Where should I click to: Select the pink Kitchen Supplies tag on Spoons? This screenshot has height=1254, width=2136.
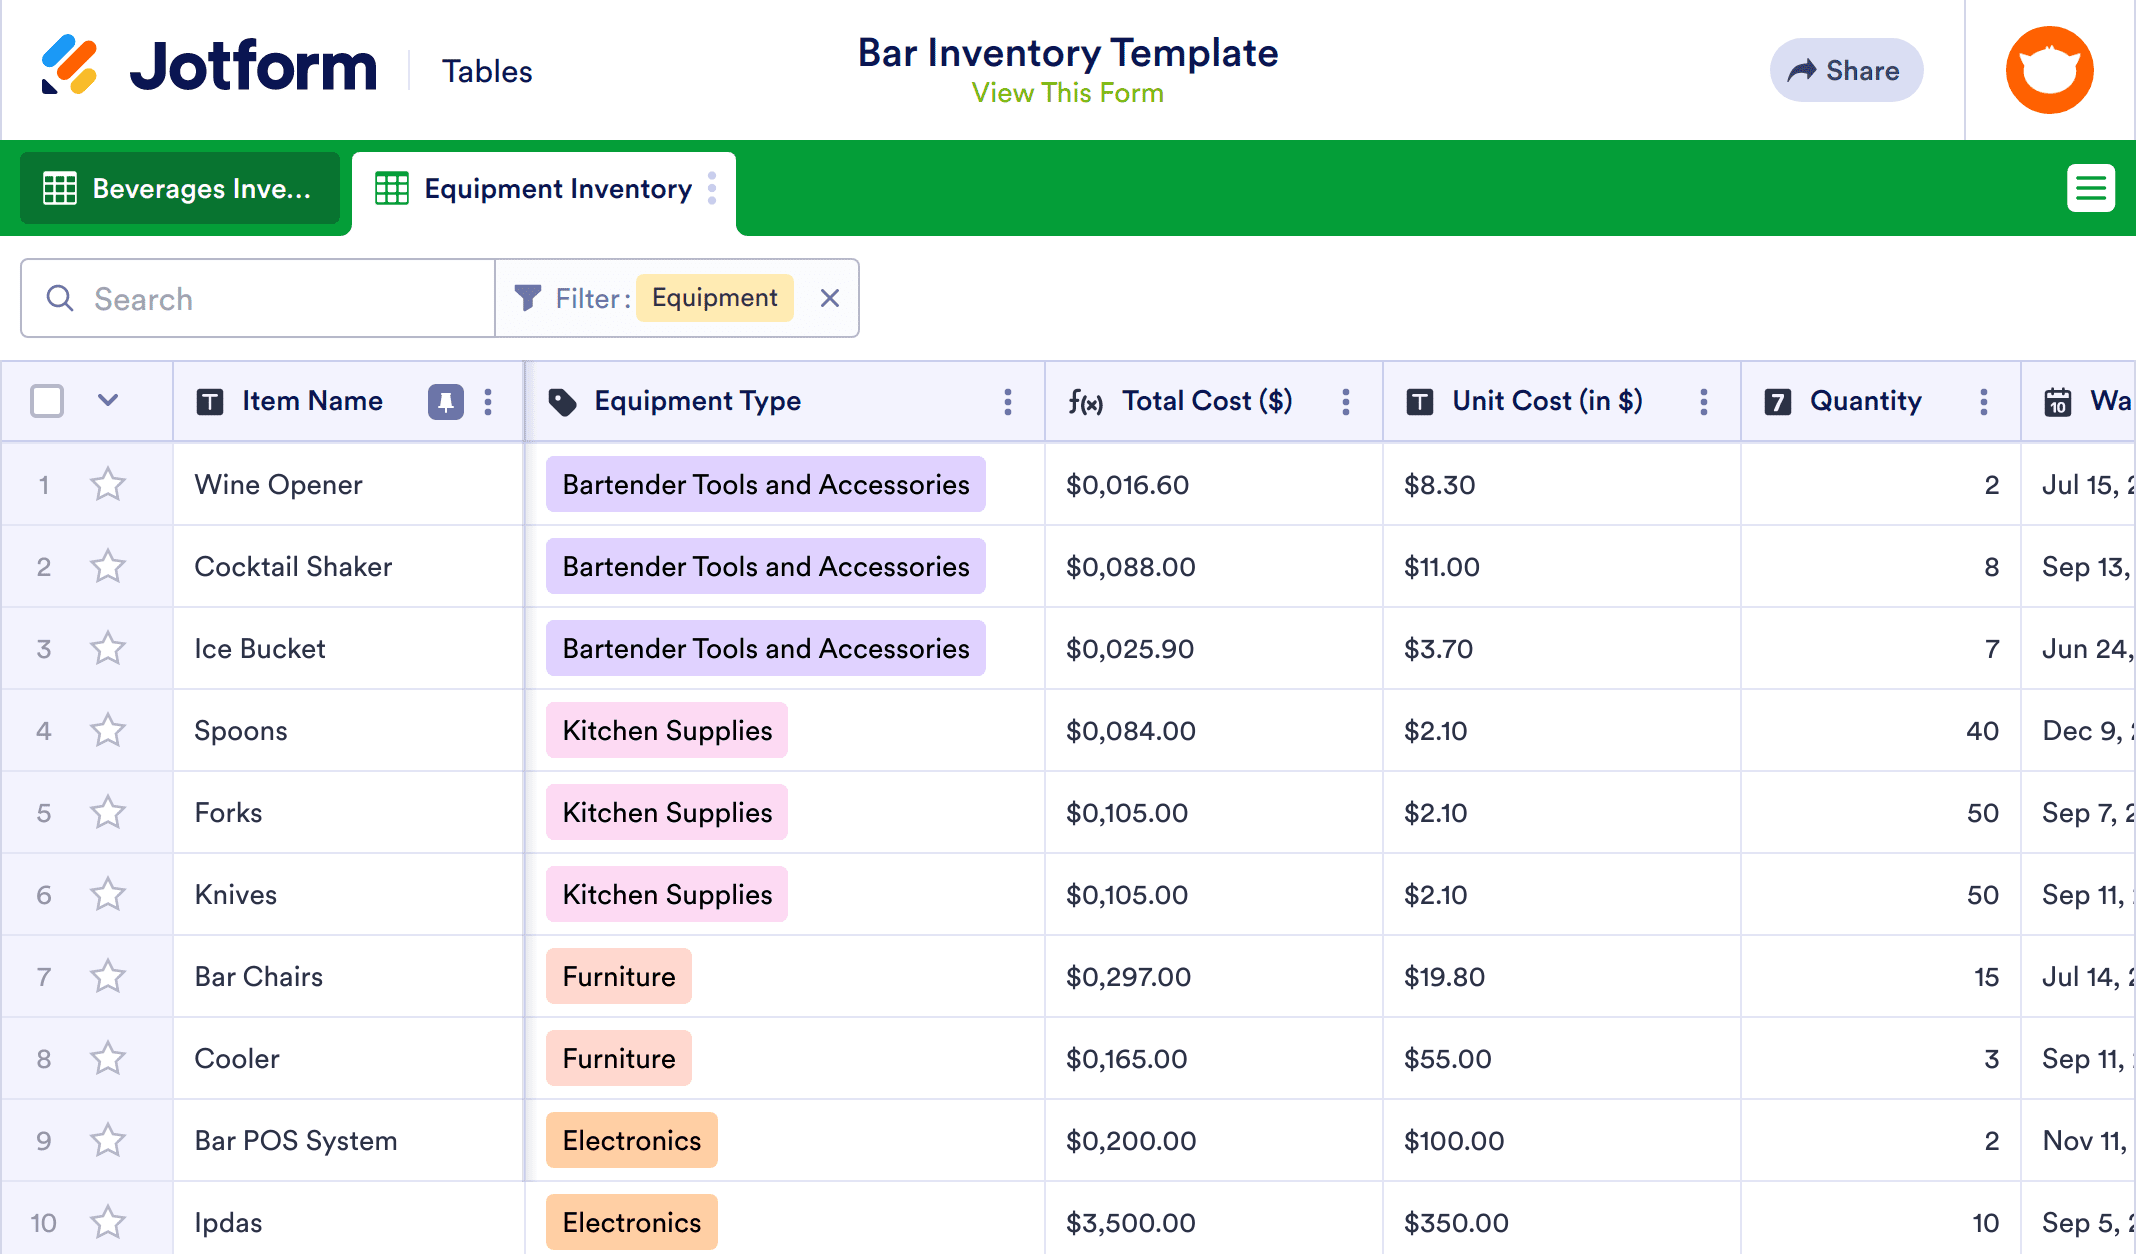point(666,730)
